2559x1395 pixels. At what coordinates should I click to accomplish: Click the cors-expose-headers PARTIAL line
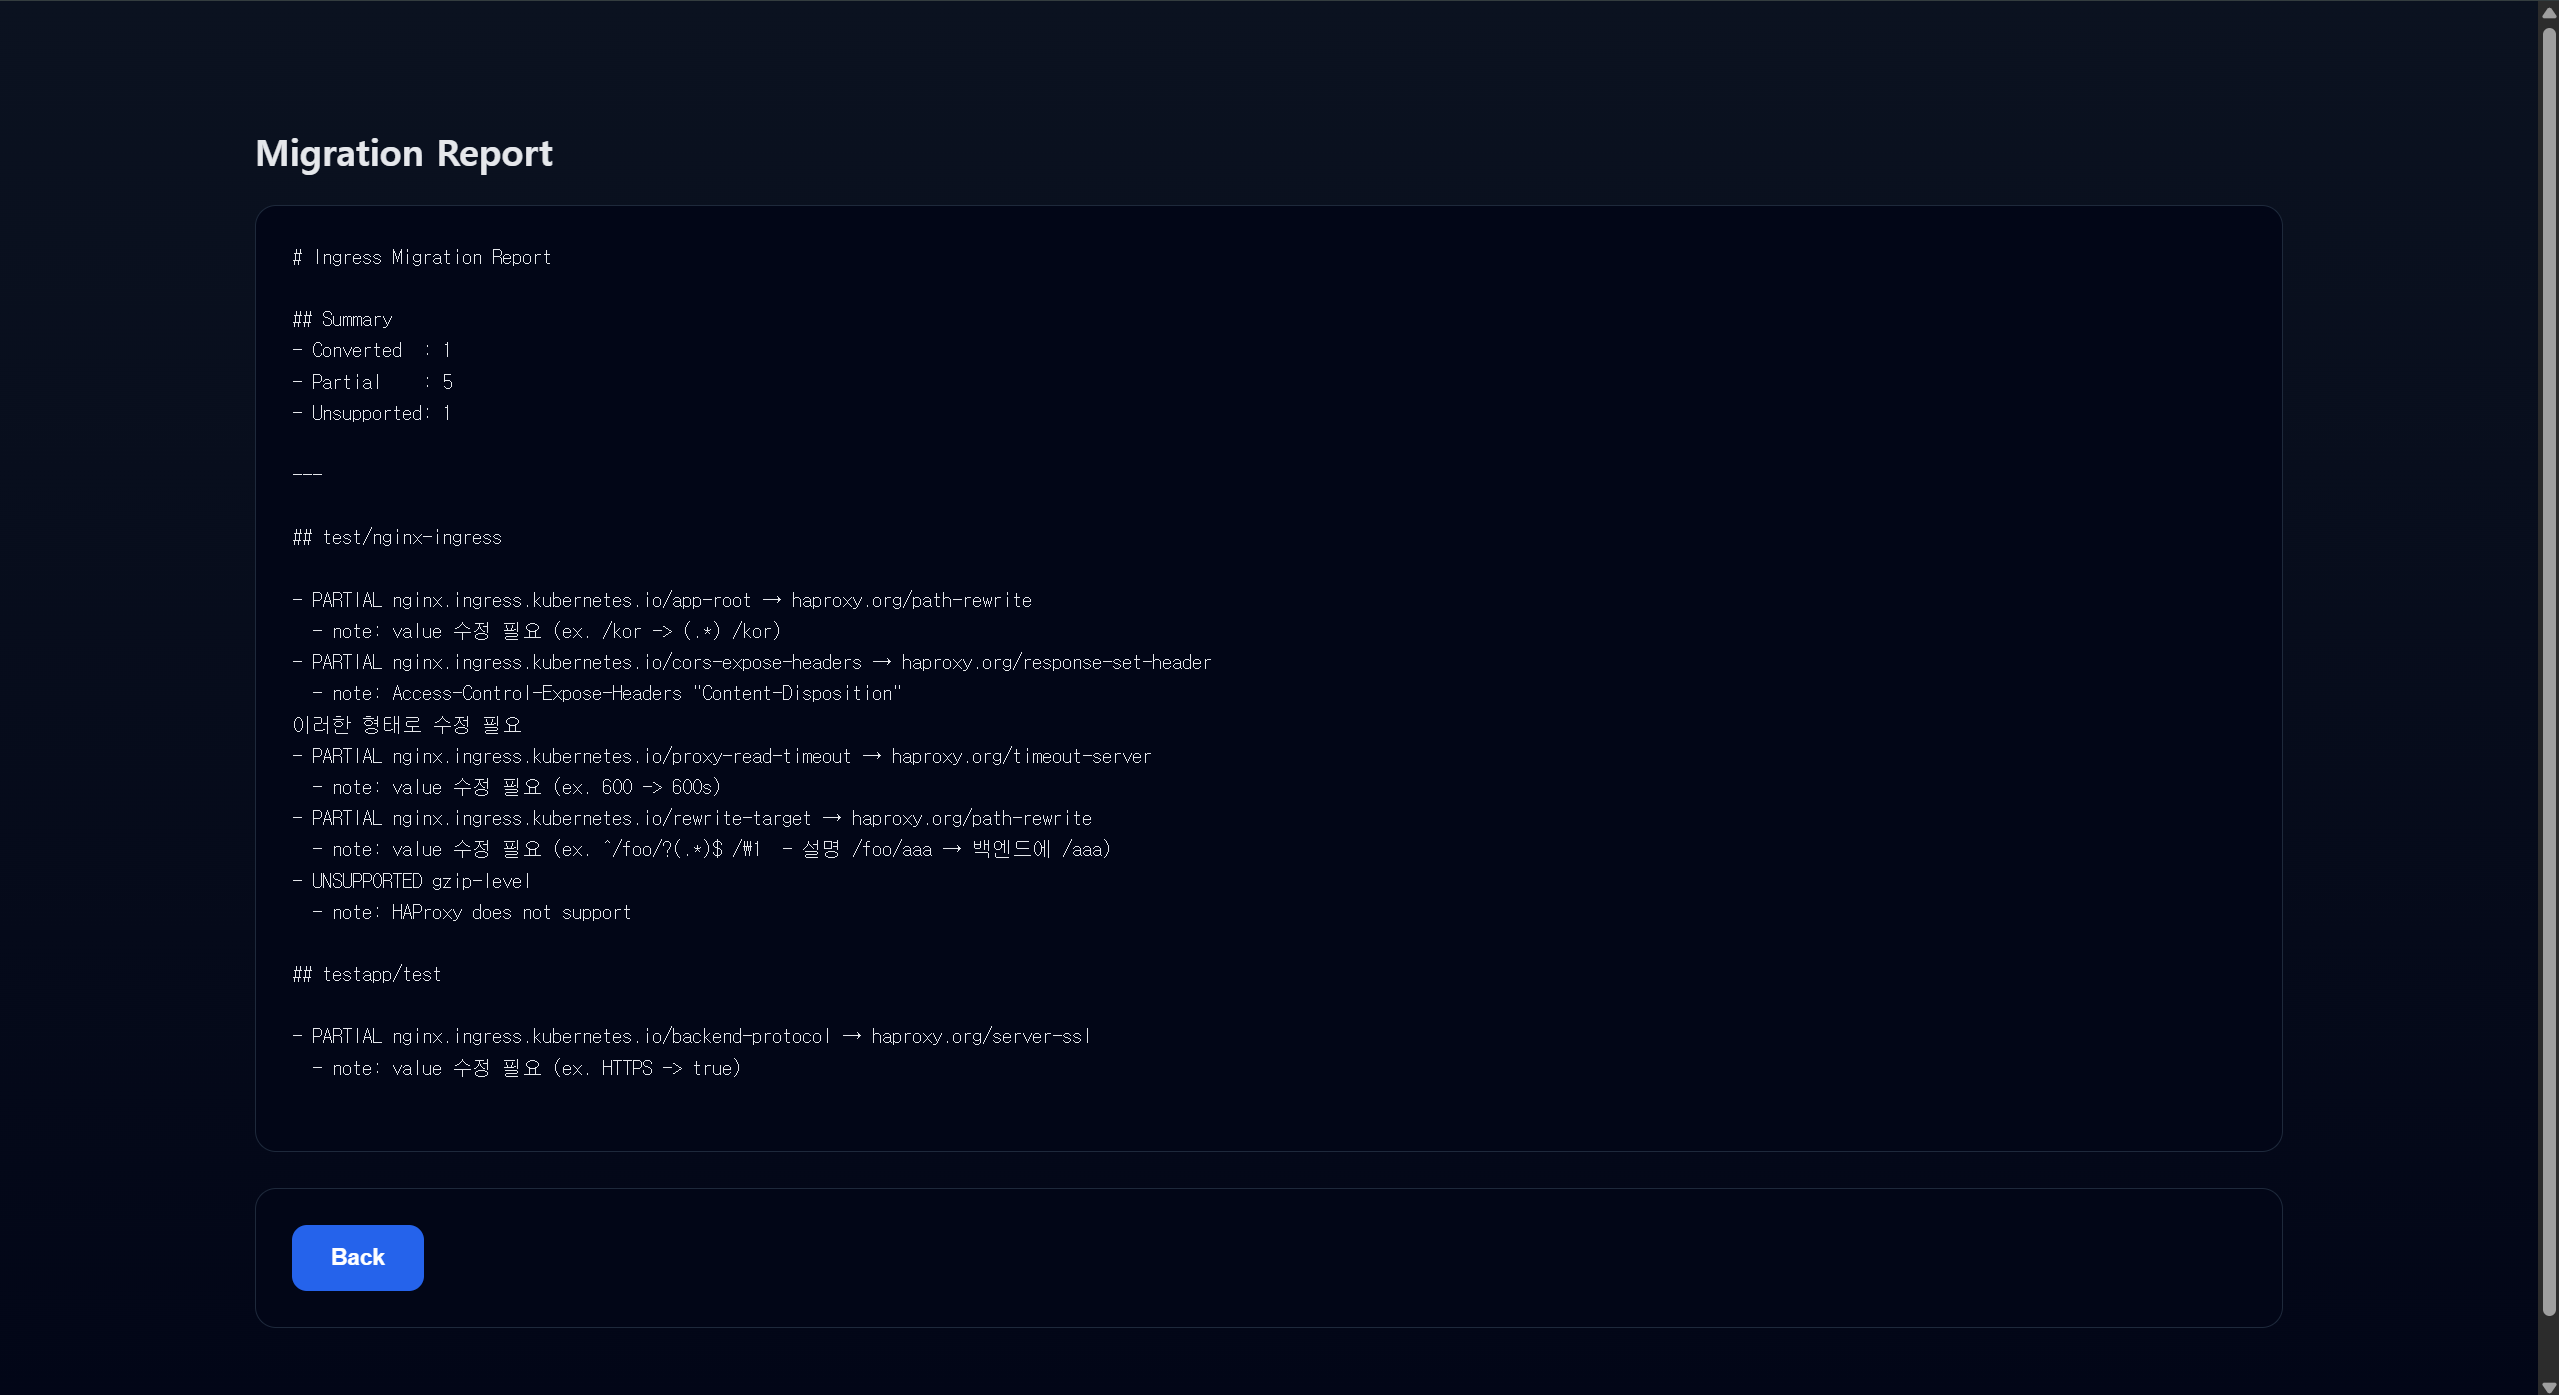751,662
